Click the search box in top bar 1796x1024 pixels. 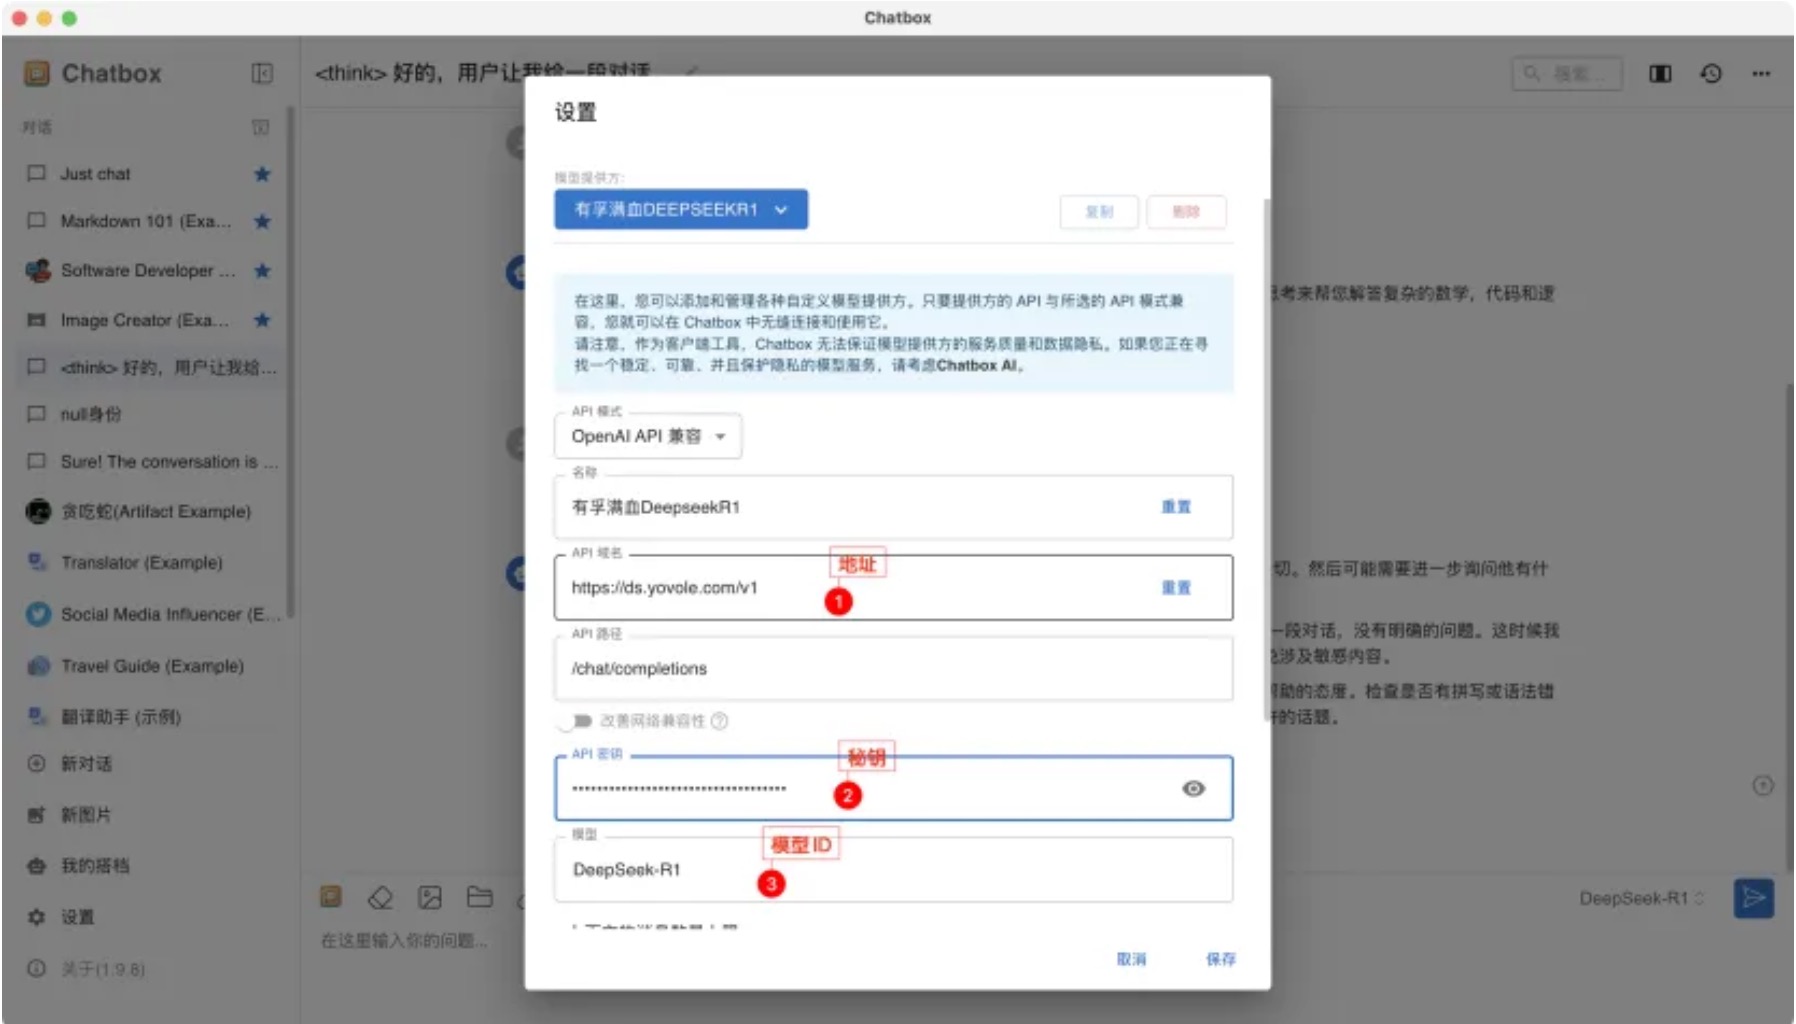click(x=1566, y=73)
